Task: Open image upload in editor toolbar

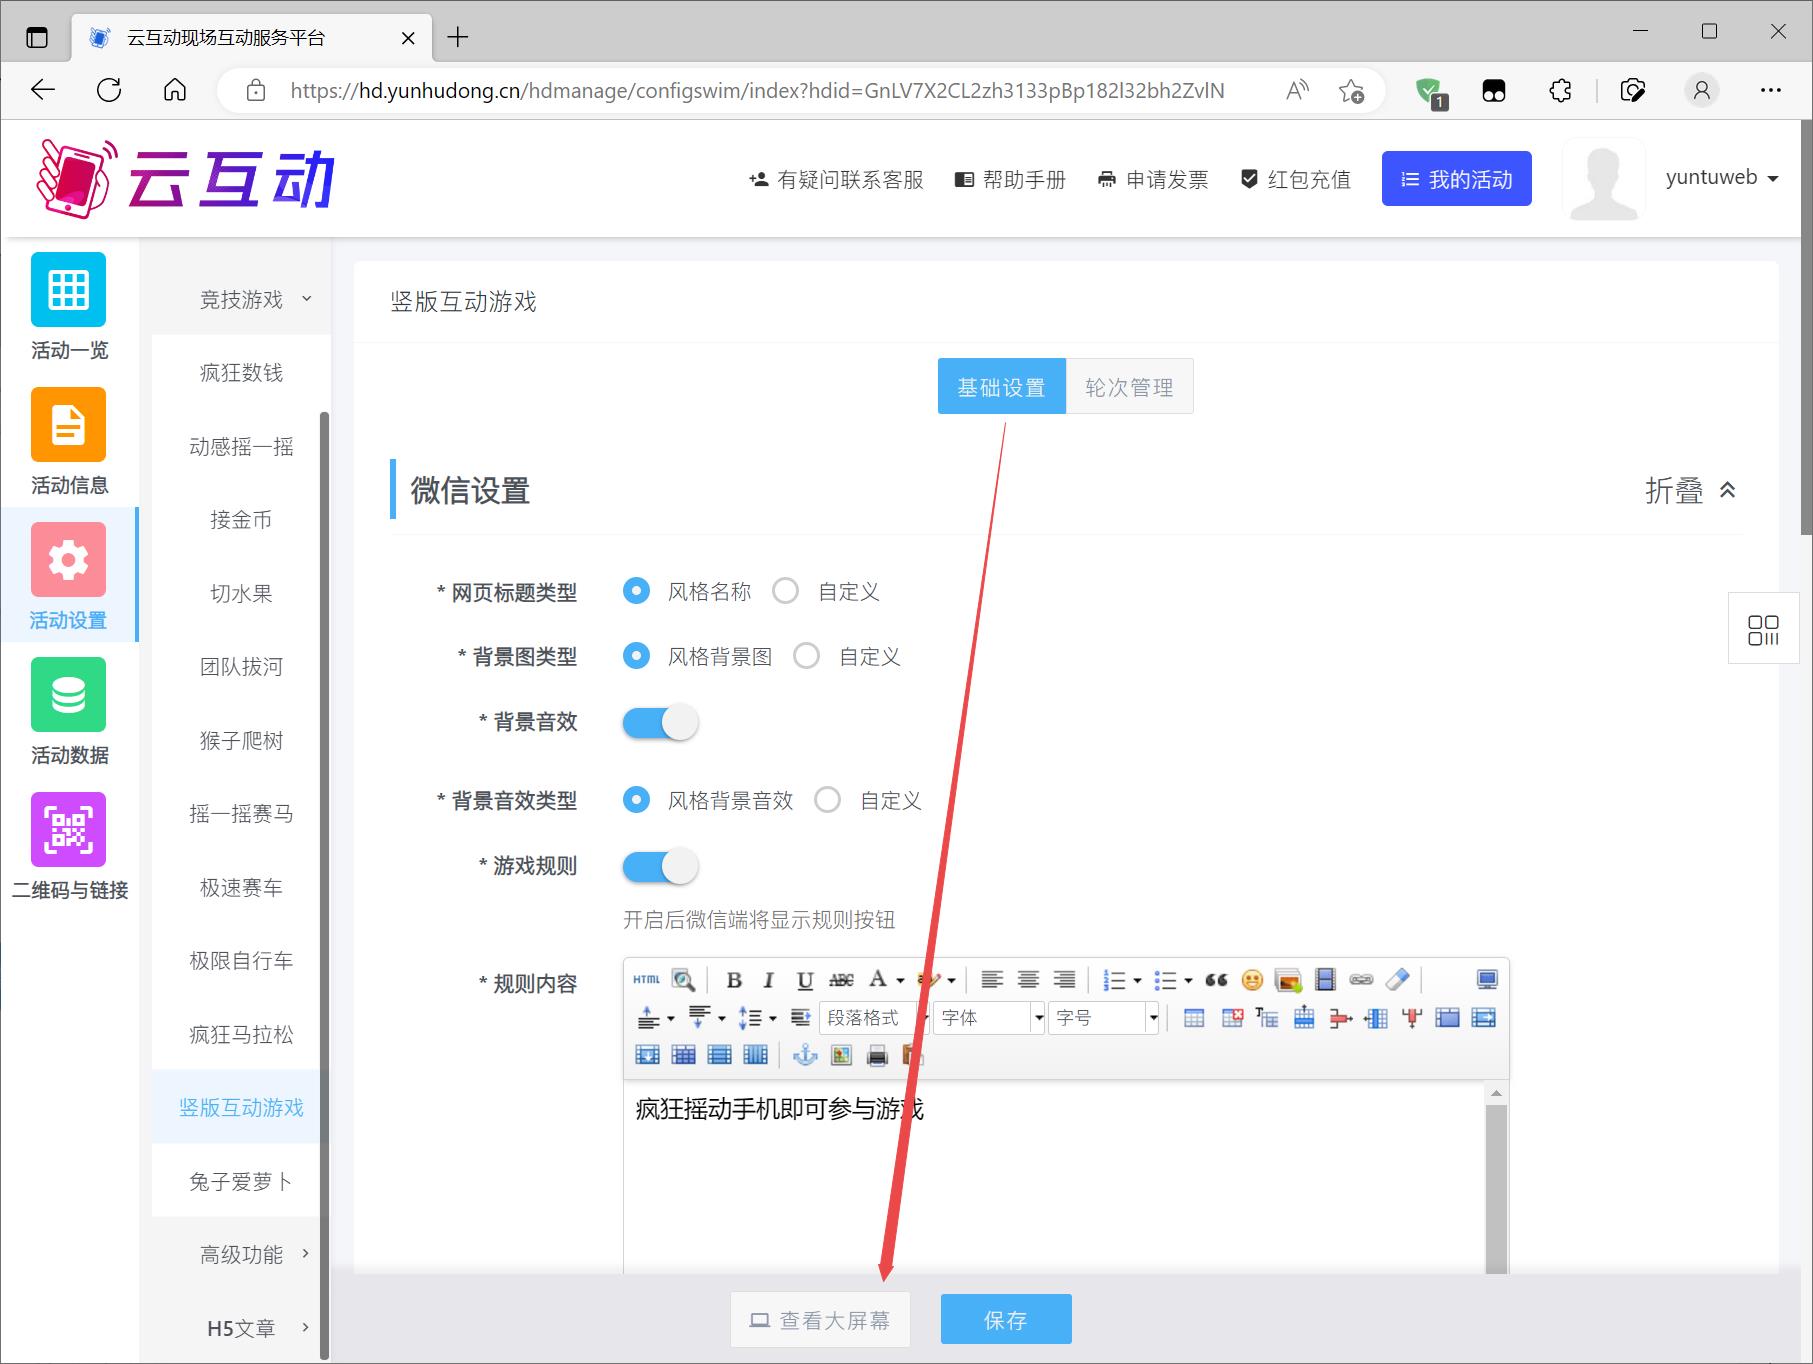Action: (x=1288, y=980)
